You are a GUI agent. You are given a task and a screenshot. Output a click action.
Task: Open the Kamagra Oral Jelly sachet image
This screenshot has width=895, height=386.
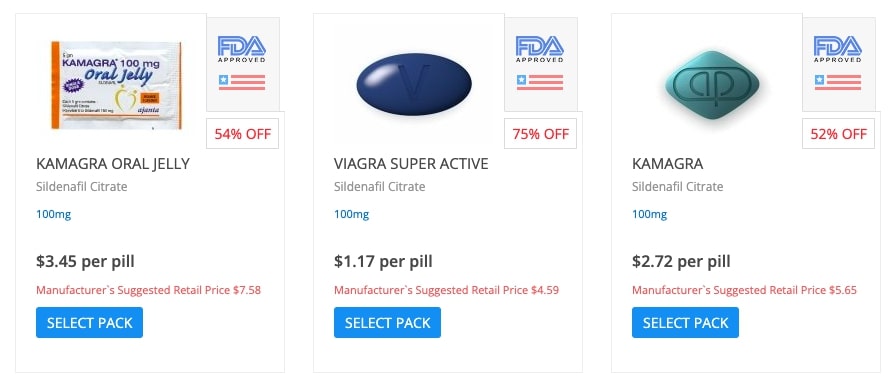[x=116, y=85]
